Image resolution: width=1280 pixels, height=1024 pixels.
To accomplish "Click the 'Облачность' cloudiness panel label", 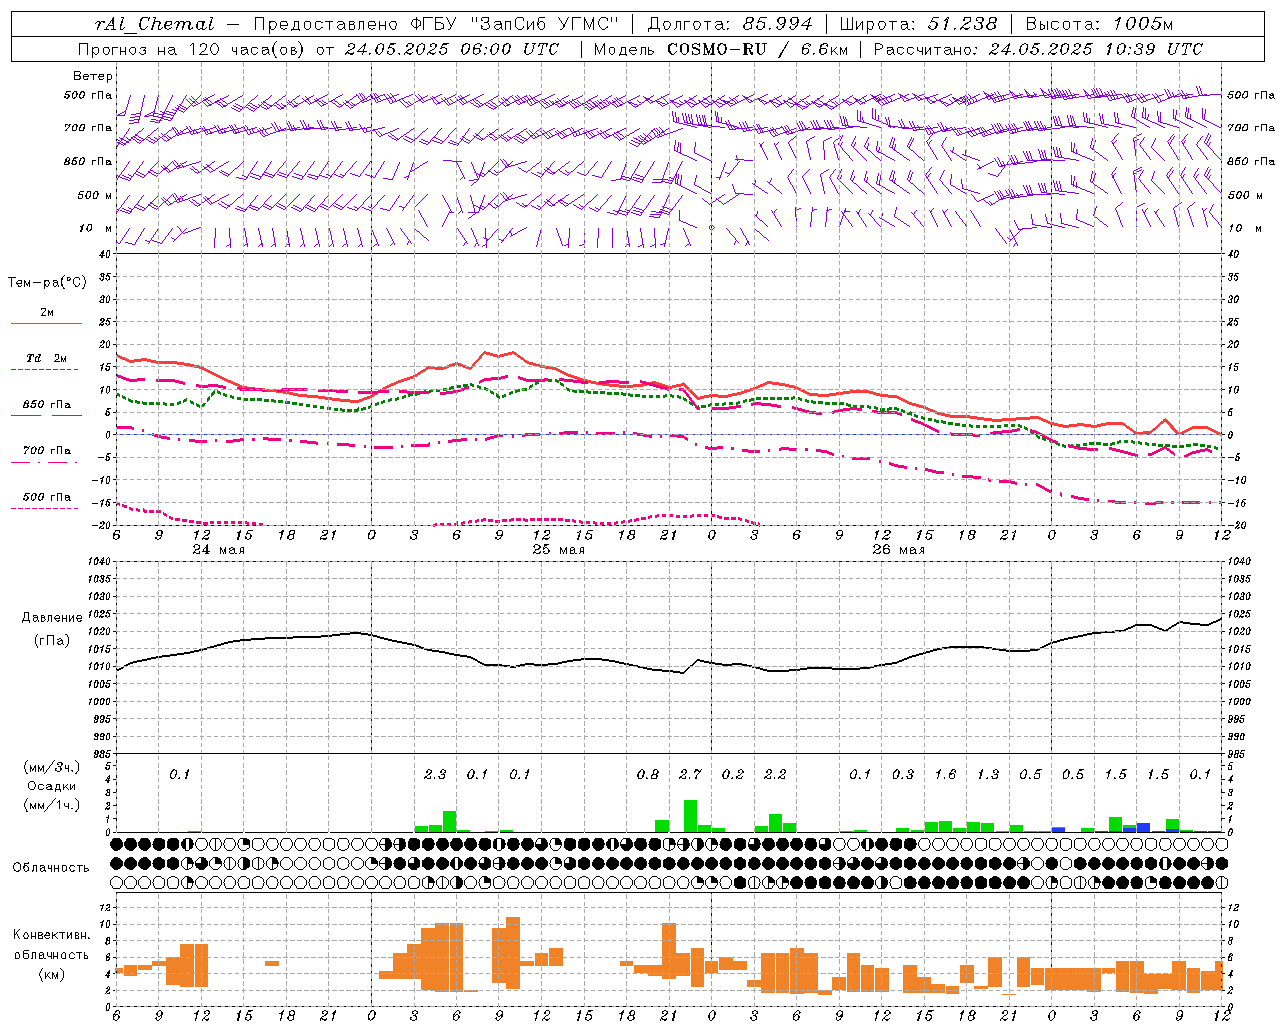I will pos(51,868).
